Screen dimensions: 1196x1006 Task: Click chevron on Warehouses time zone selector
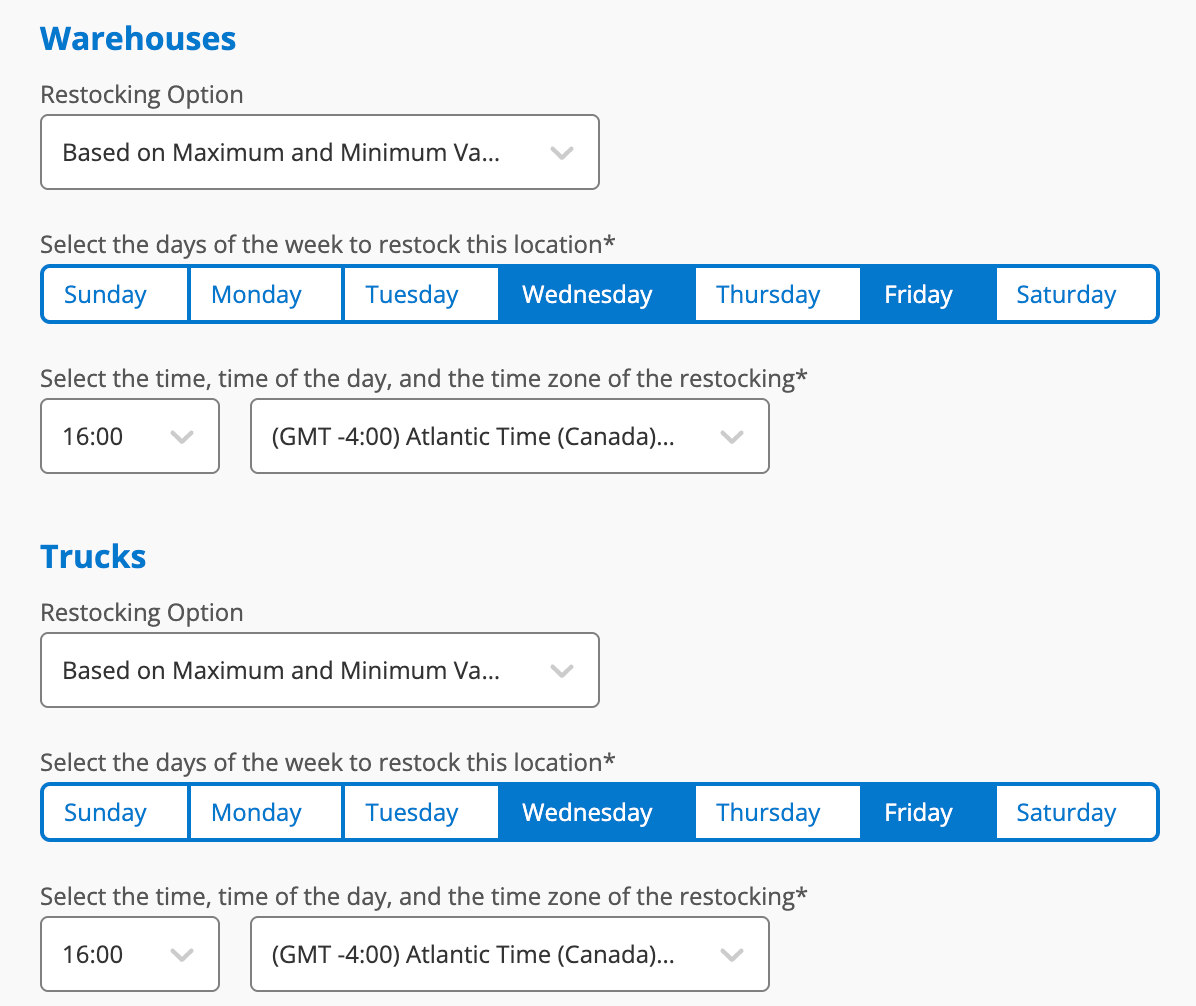pos(732,437)
